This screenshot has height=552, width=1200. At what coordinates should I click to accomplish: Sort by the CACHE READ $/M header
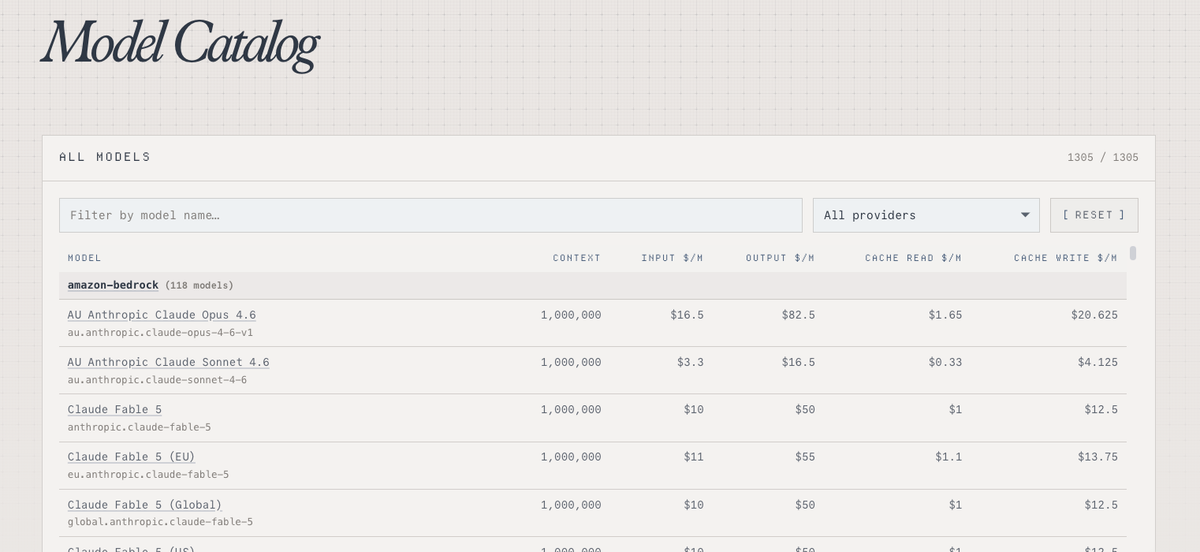pos(913,258)
